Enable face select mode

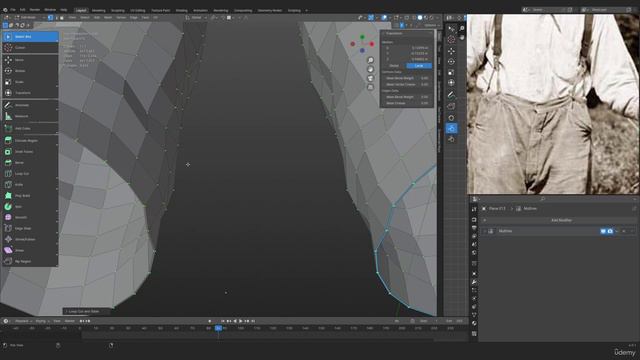62,18
